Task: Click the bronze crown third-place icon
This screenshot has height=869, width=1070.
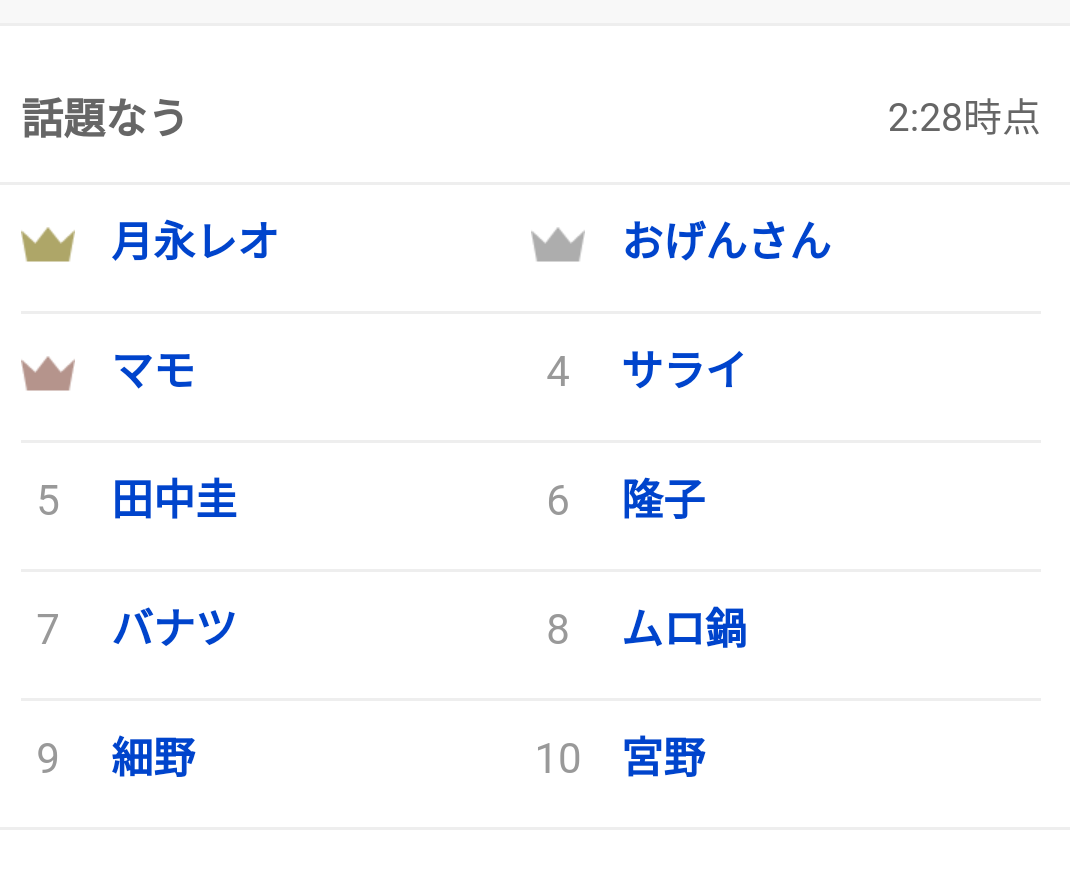Action: [x=48, y=374]
